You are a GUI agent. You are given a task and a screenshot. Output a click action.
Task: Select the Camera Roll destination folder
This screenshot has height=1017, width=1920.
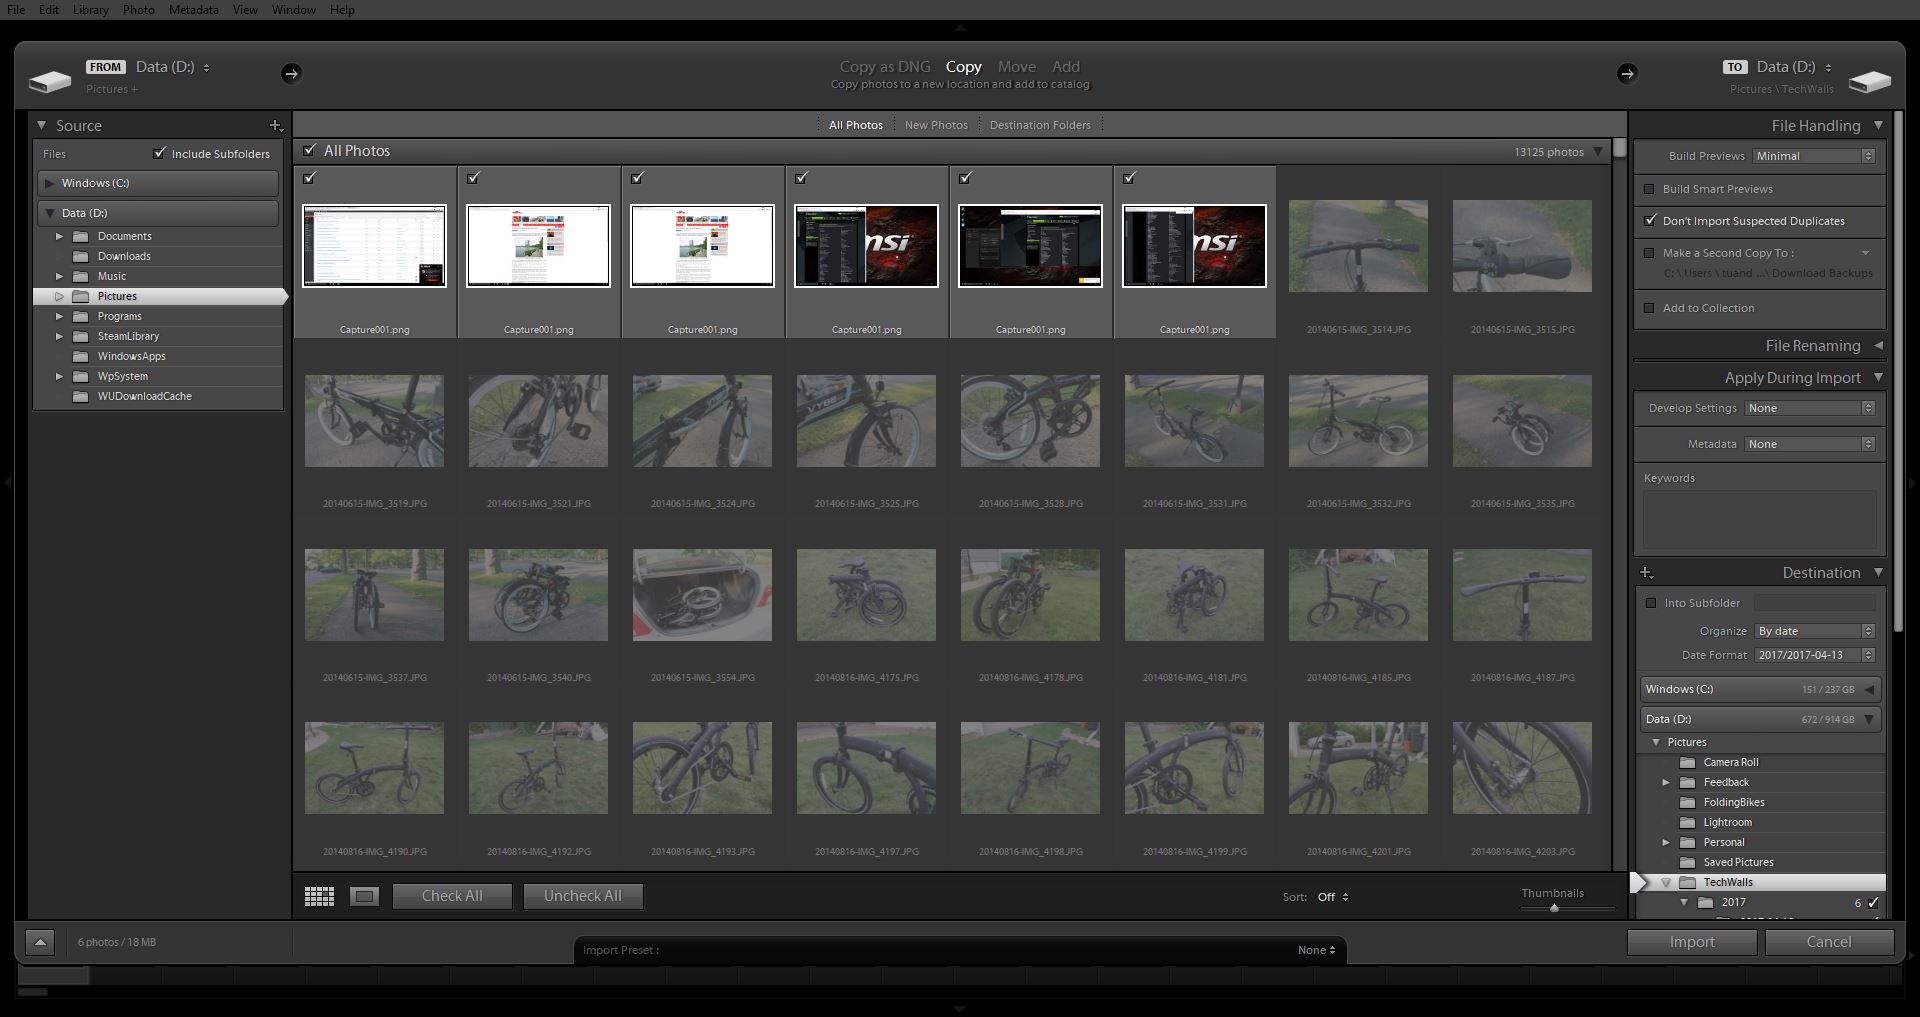coord(1731,762)
